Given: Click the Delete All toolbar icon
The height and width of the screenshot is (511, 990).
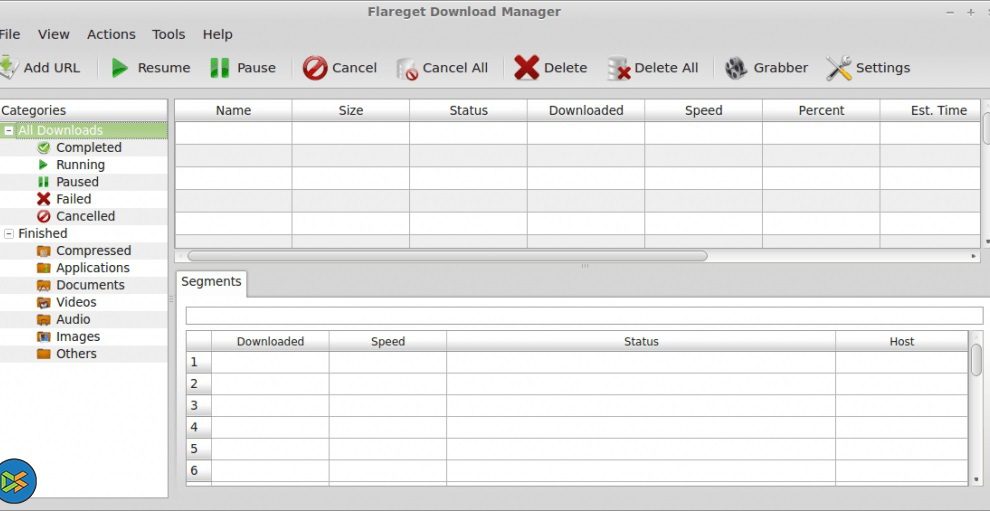Looking at the screenshot, I should coord(619,69).
